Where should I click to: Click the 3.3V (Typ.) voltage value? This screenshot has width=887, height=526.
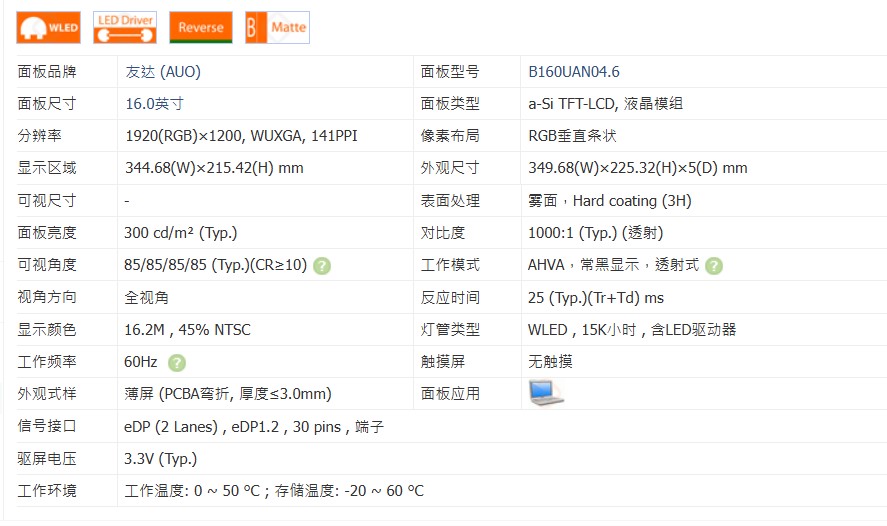click(160, 459)
